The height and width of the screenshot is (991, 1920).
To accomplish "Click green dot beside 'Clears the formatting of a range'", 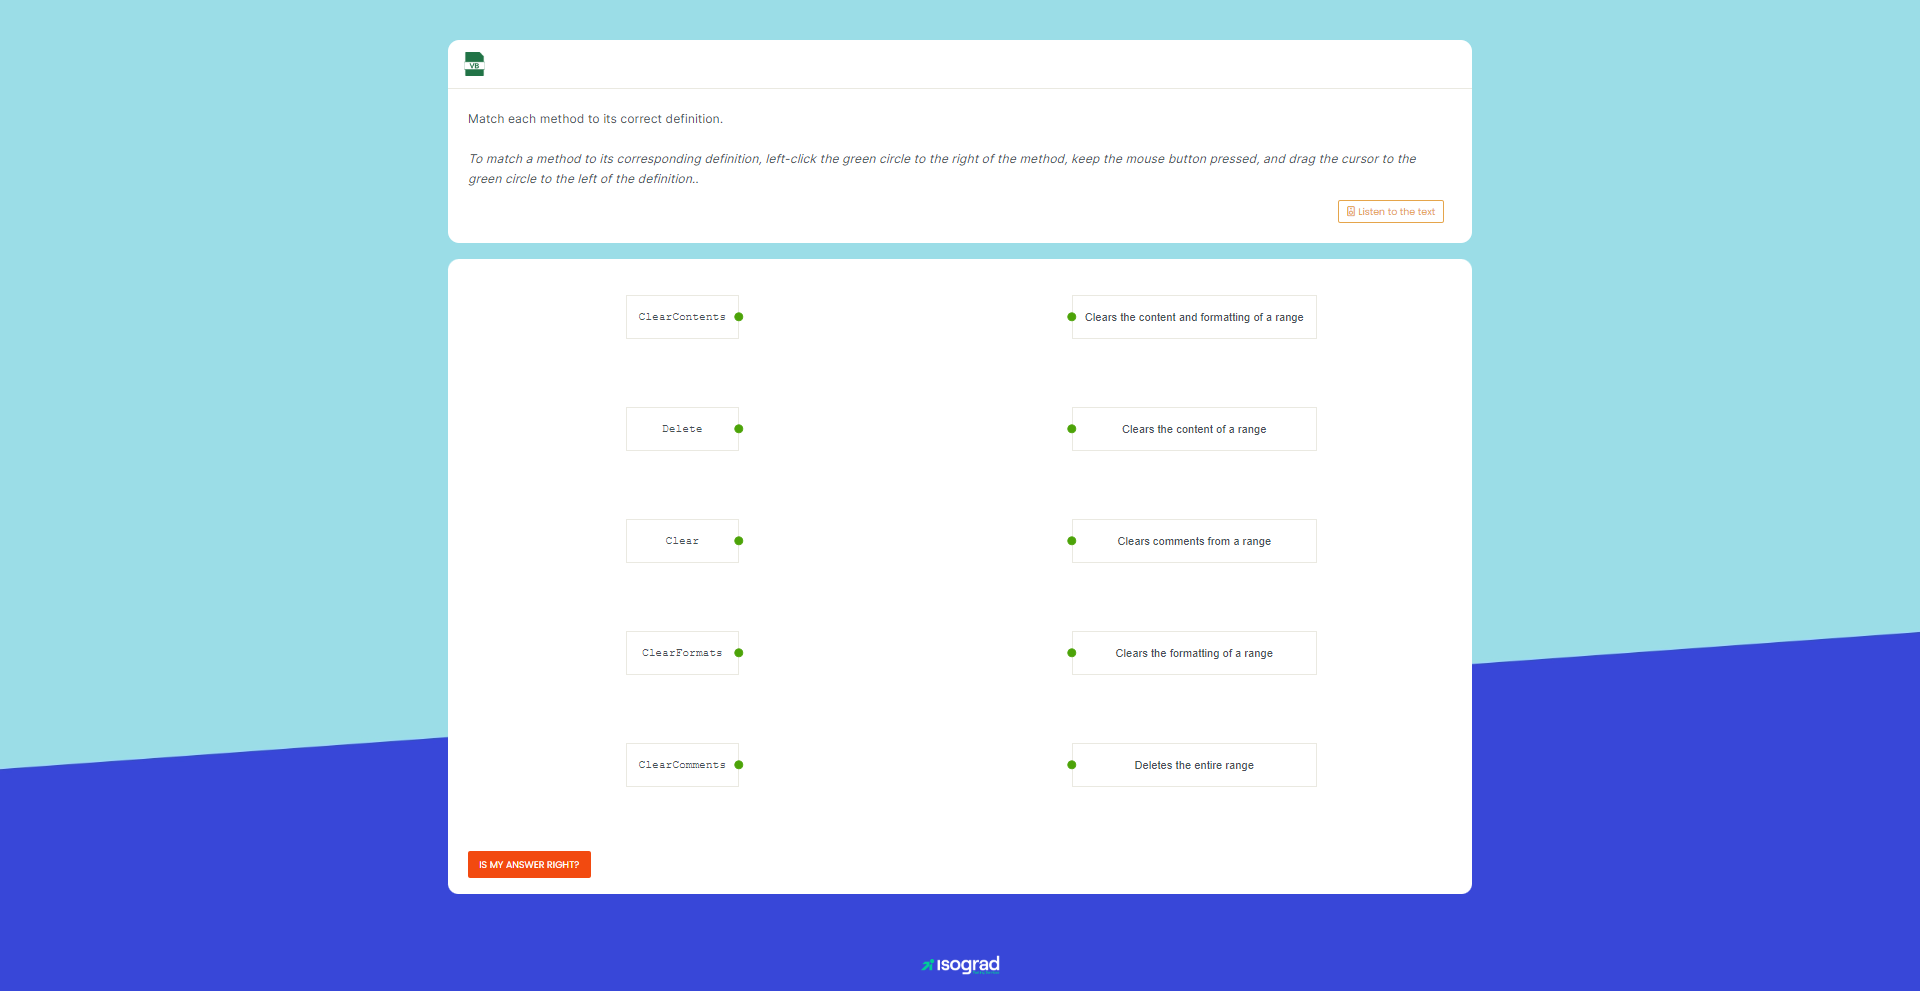I will click(1072, 653).
